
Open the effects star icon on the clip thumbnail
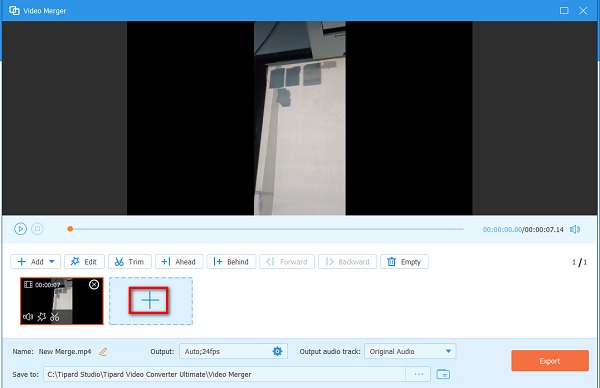(41, 317)
